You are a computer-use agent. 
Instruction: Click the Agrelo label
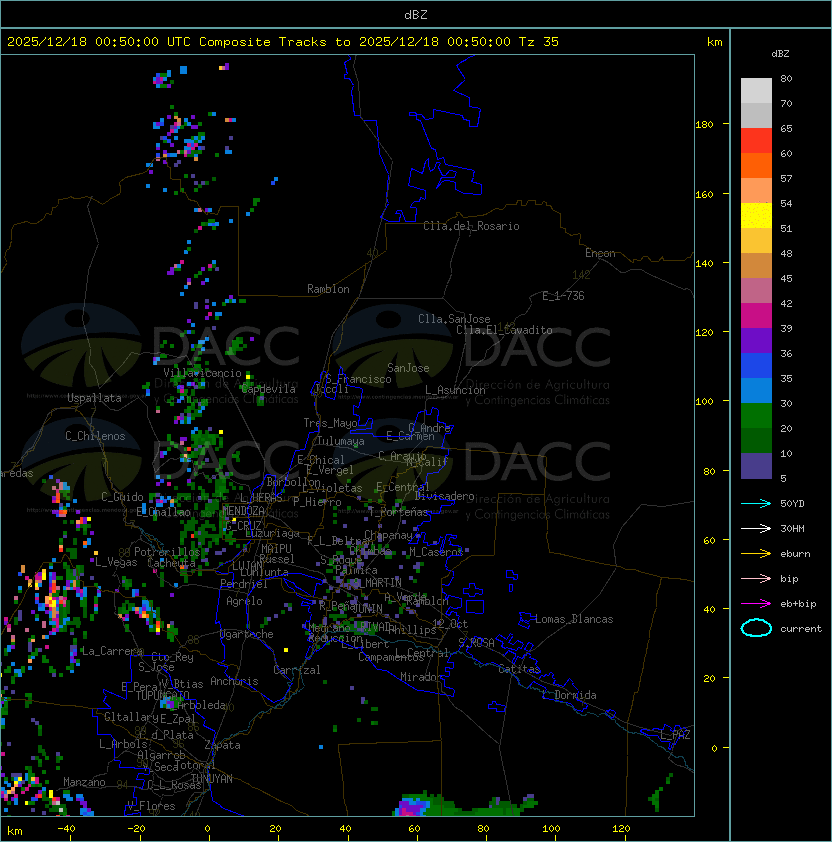click(x=244, y=601)
